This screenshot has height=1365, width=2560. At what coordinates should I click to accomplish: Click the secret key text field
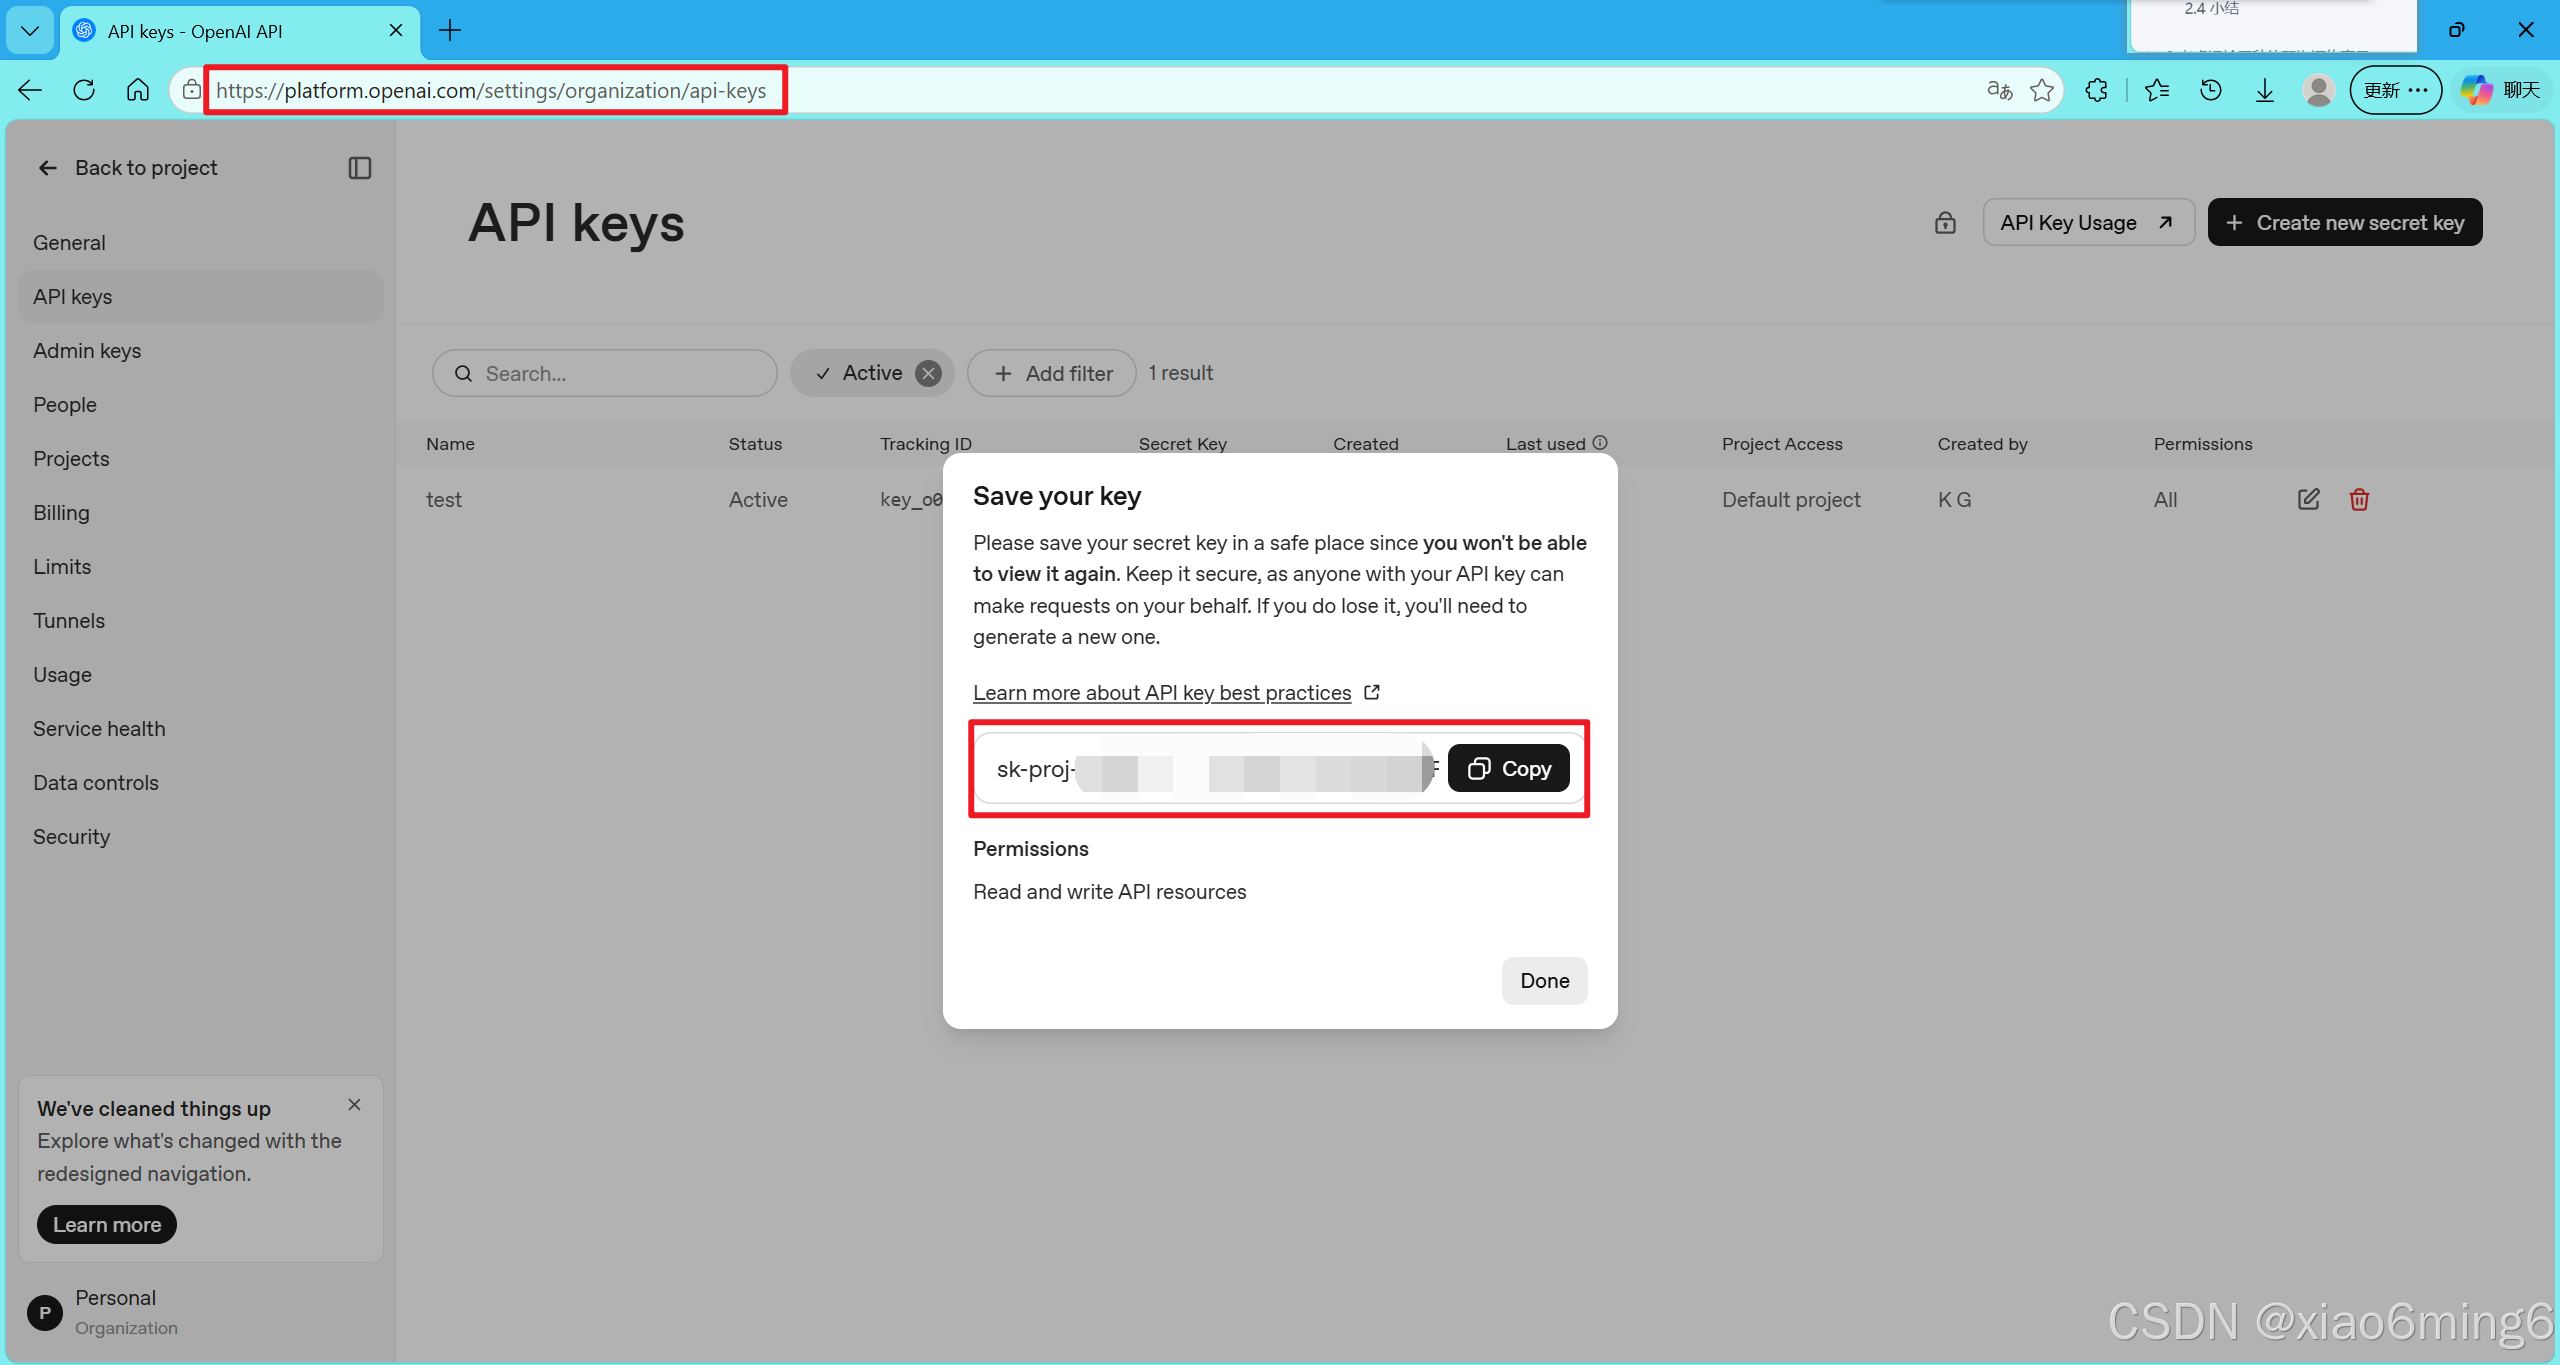1209,768
